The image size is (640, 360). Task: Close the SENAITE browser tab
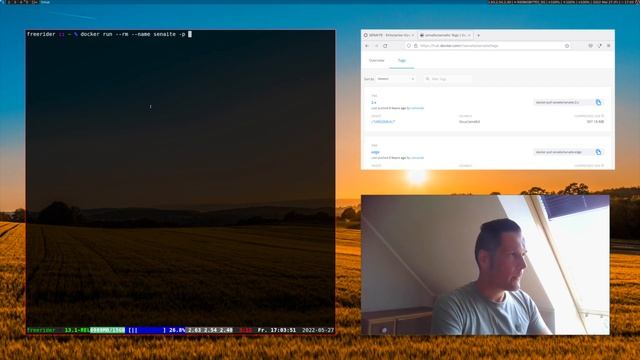coord(413,36)
